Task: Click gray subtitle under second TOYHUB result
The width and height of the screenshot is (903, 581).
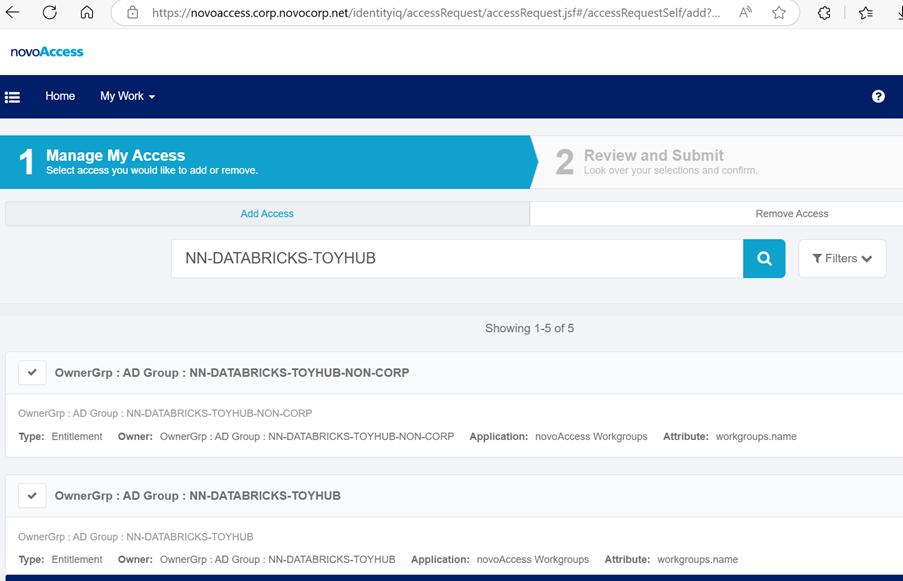Action: coord(135,537)
